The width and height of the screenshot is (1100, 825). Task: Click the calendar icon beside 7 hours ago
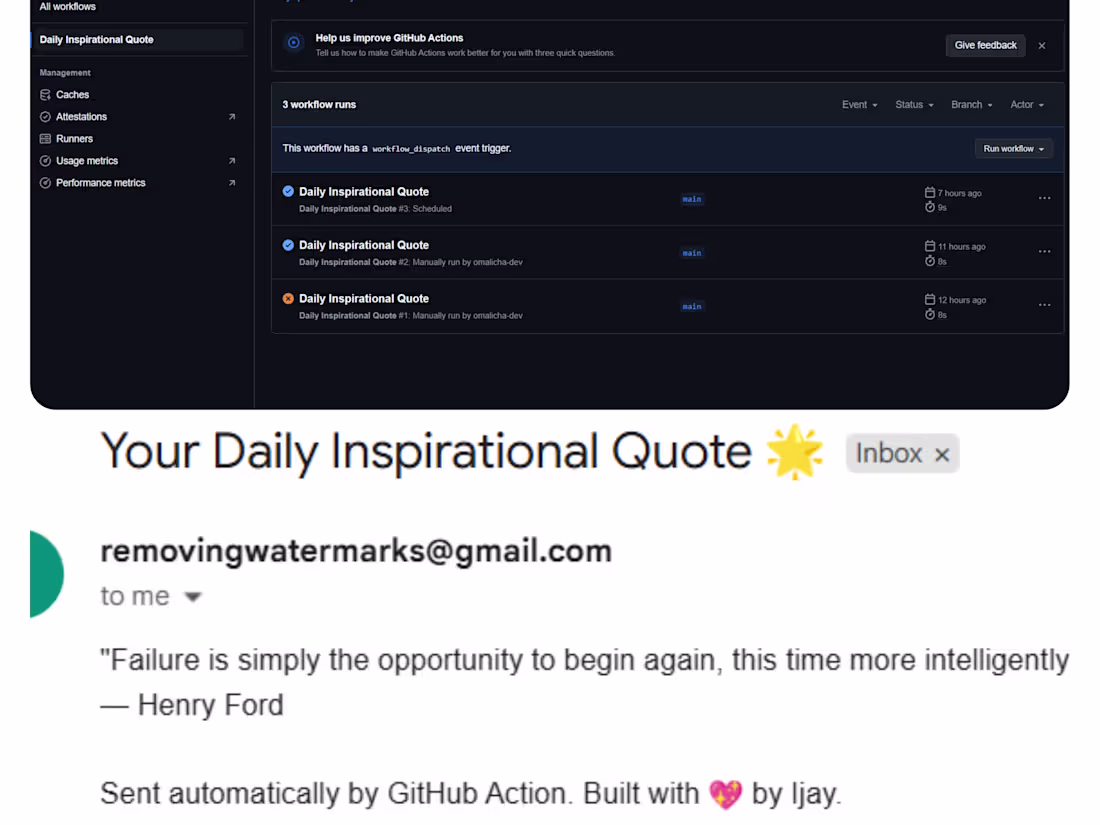[x=930, y=192]
